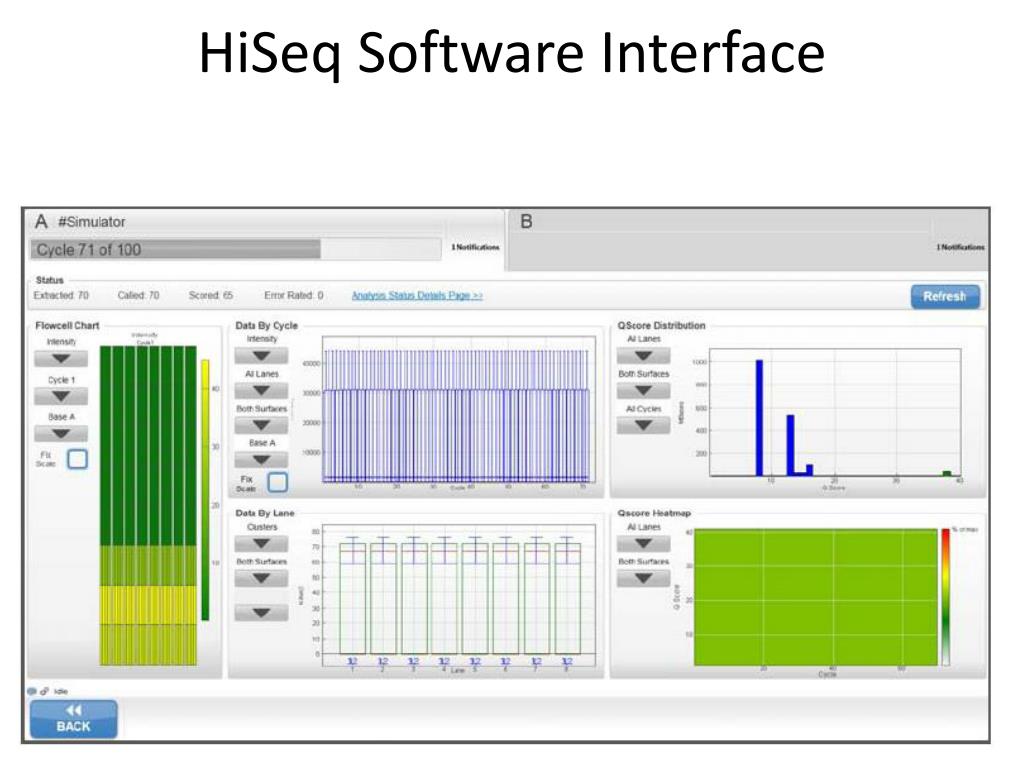Click lane 1 box in Data By Lane chart
The height and width of the screenshot is (768, 1024).
353,598
